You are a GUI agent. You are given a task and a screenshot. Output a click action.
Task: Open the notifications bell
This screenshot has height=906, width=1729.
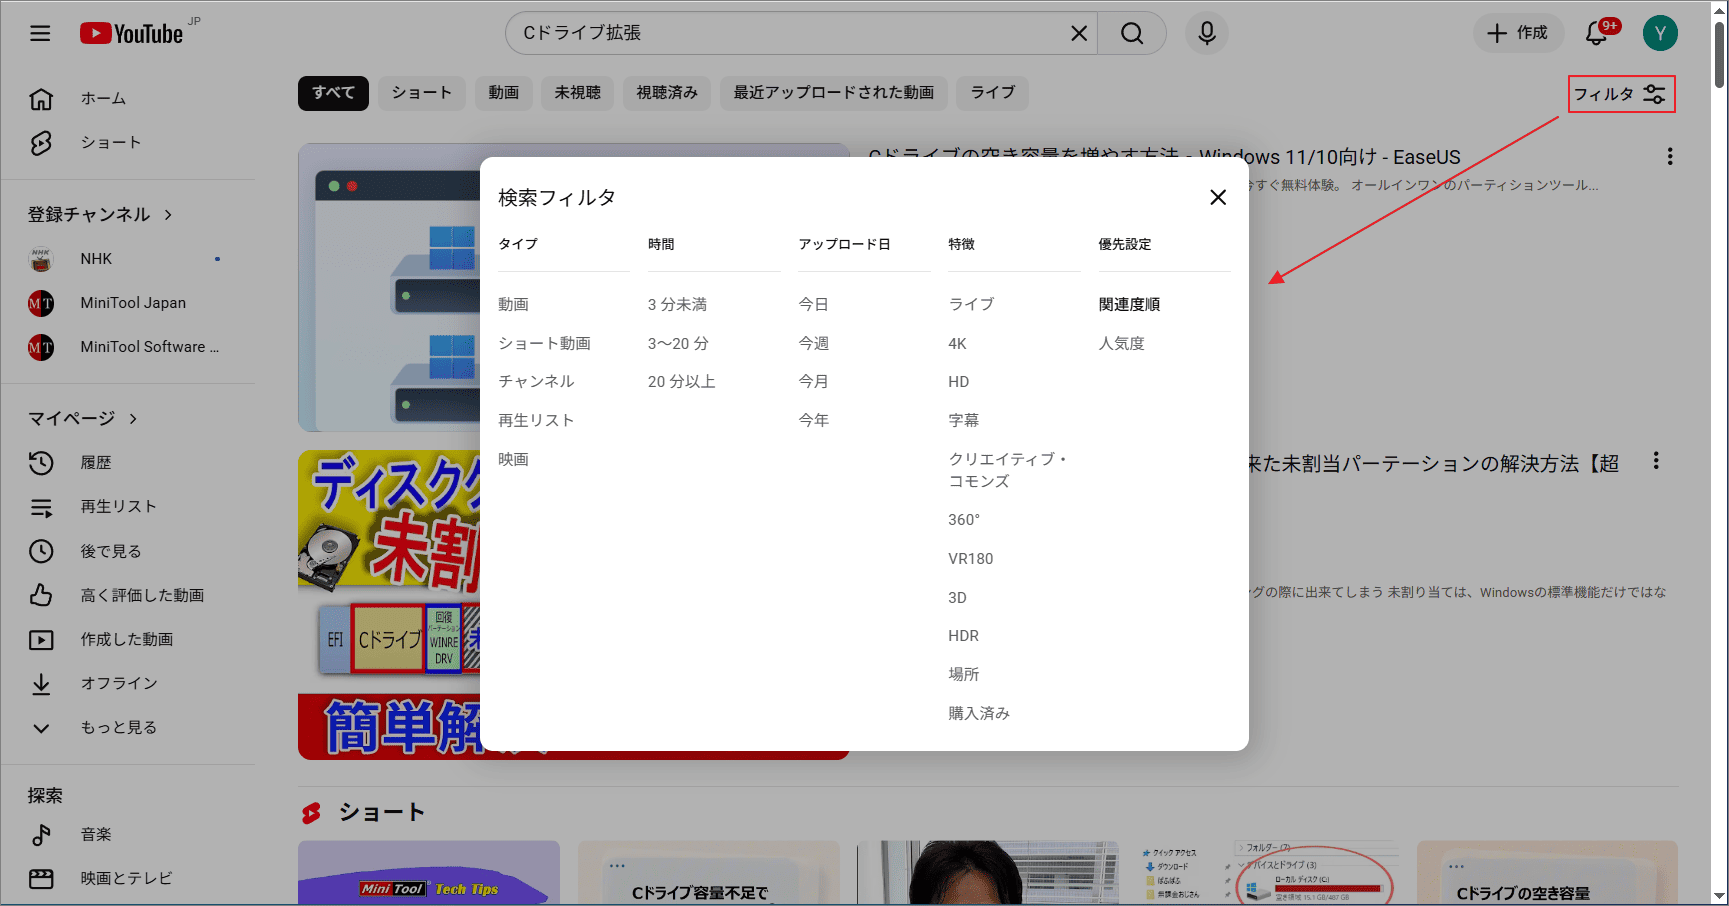tap(1594, 33)
